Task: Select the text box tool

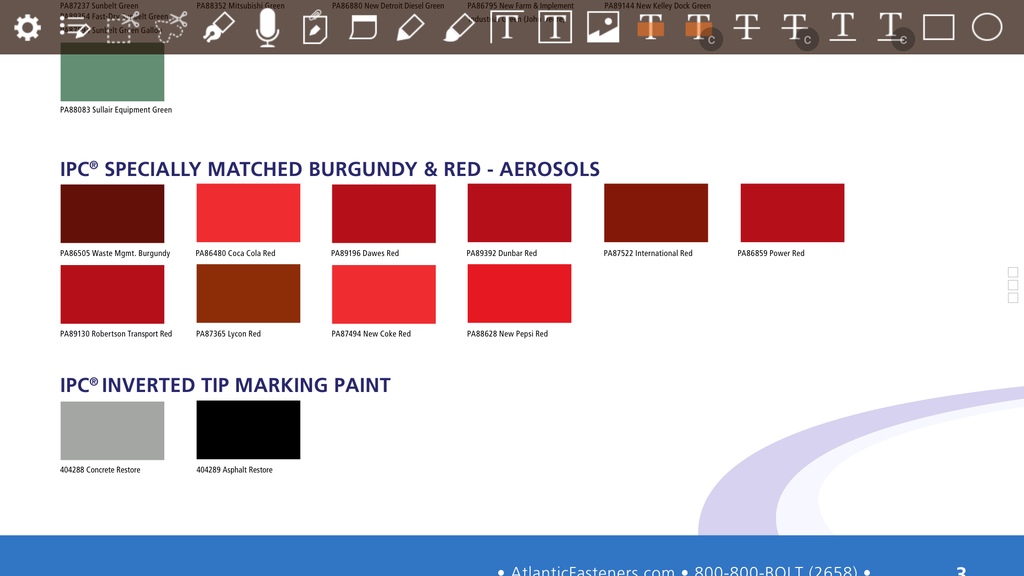Action: coord(555,27)
